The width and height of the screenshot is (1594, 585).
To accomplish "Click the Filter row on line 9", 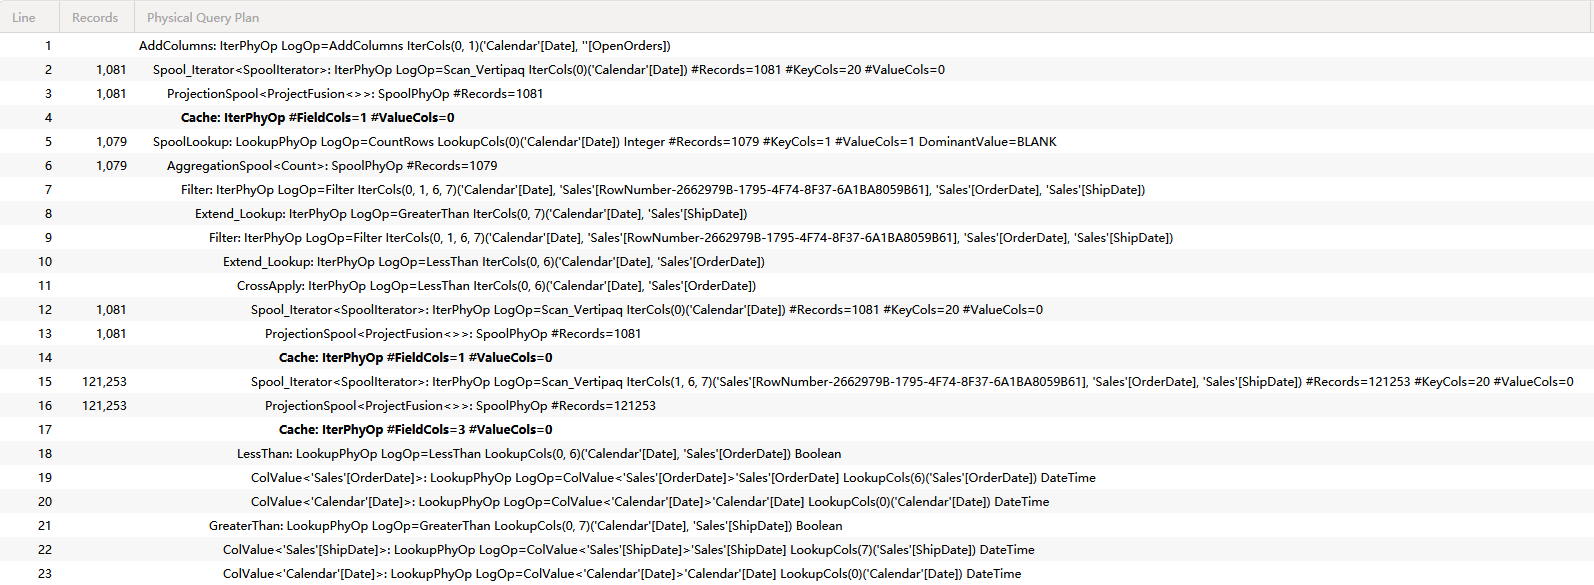I will pyautogui.click(x=797, y=238).
